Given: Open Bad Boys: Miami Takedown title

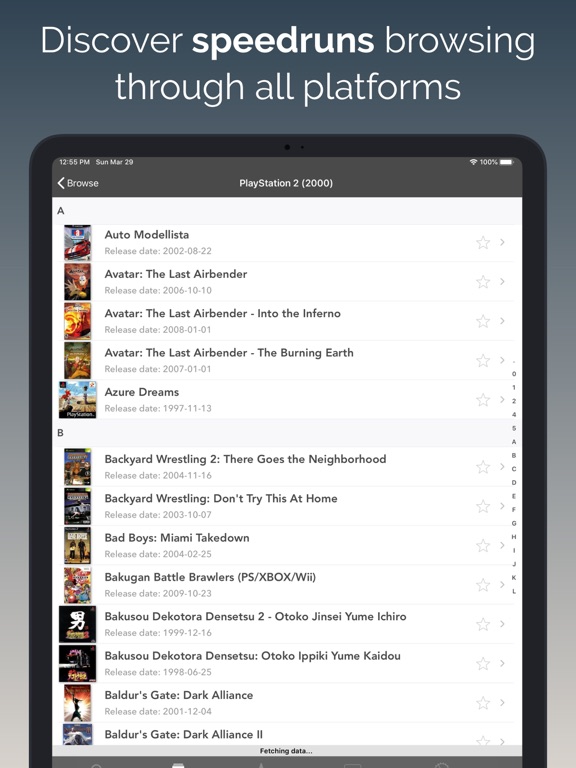Looking at the screenshot, I should click(x=177, y=538).
